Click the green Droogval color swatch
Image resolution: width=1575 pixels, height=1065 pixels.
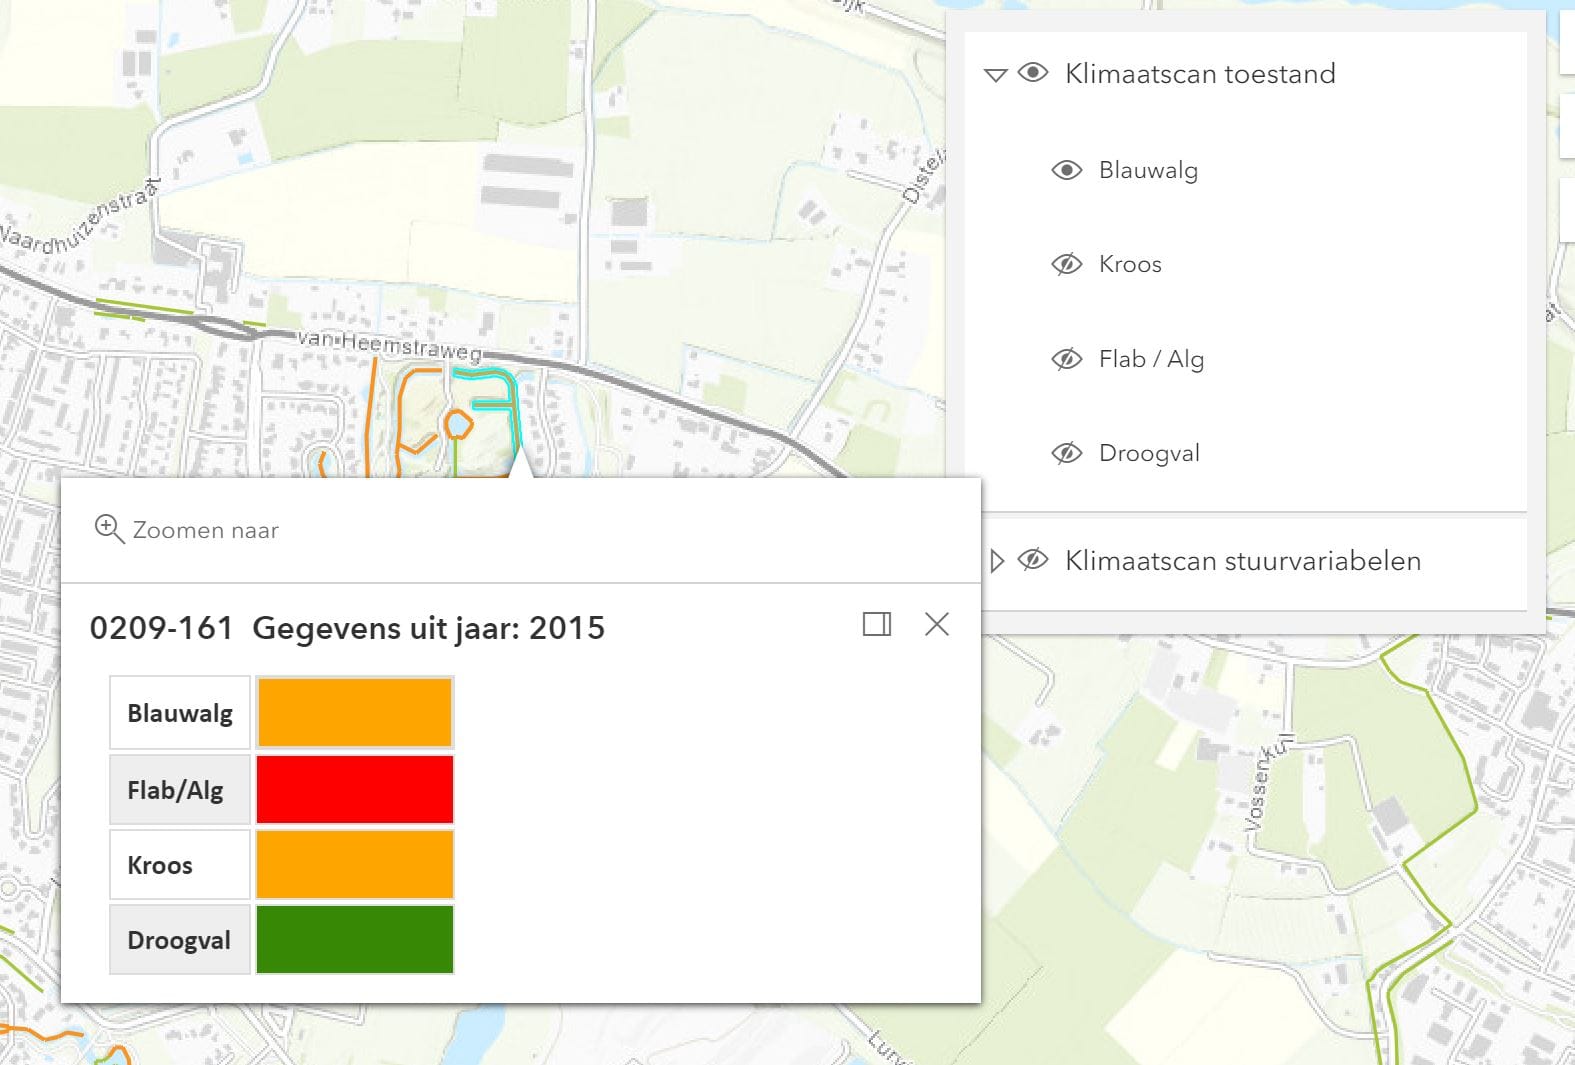[x=355, y=939]
